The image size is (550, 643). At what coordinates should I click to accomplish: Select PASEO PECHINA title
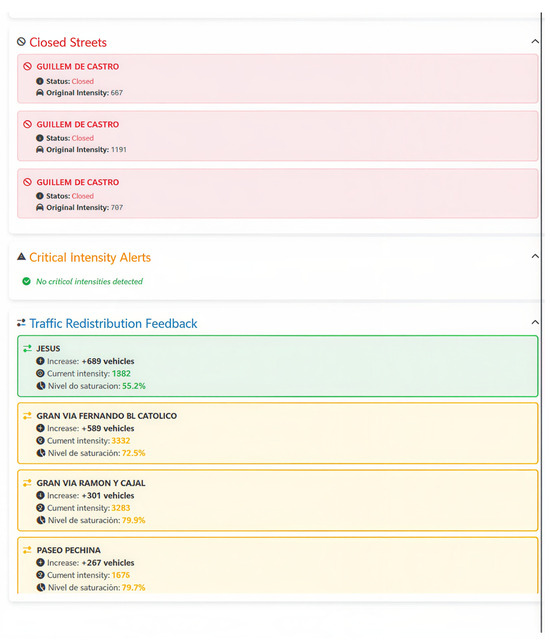68,550
